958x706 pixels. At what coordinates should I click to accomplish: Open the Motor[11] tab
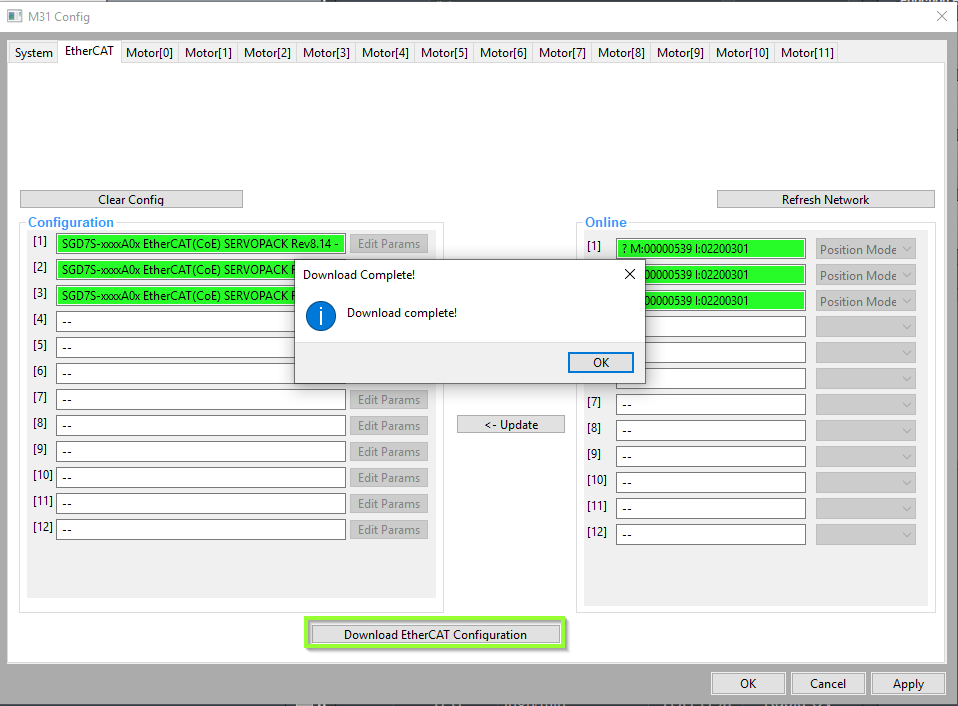[x=807, y=53]
